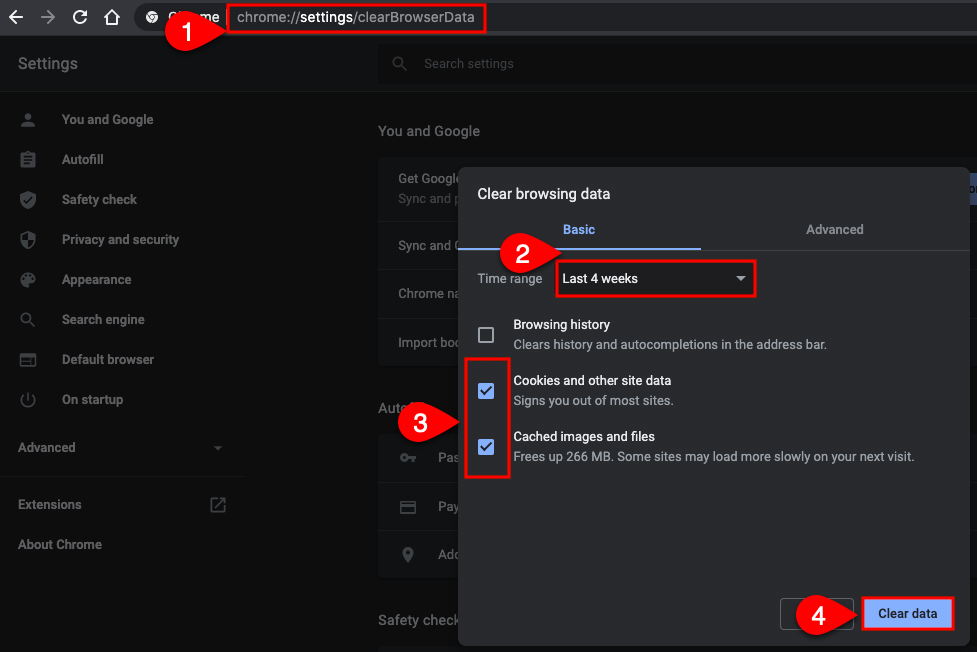The image size is (977, 652).
Task: Click the clipboard icon beside Autofill
Action: [28, 160]
